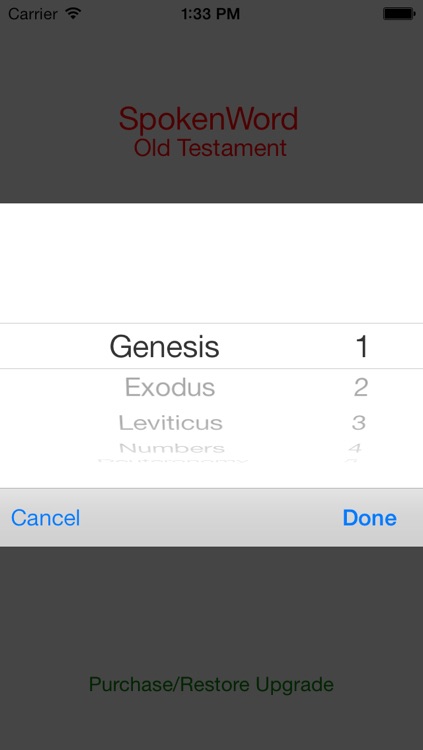Tap the Old Testament subtitle
This screenshot has height=750, width=423.
click(x=210, y=148)
